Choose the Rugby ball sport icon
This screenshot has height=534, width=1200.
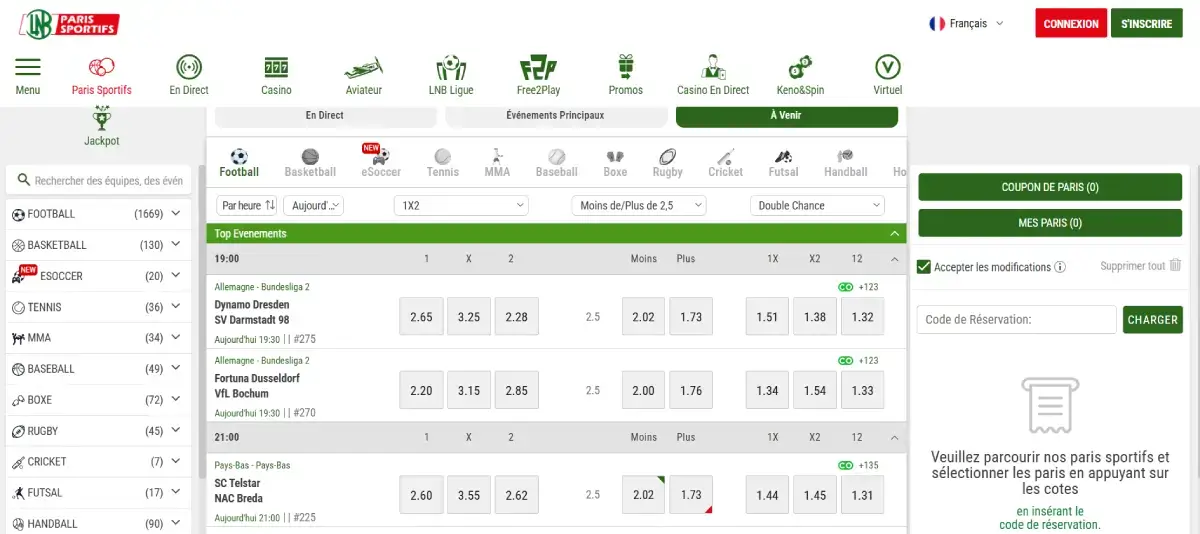coord(667,157)
